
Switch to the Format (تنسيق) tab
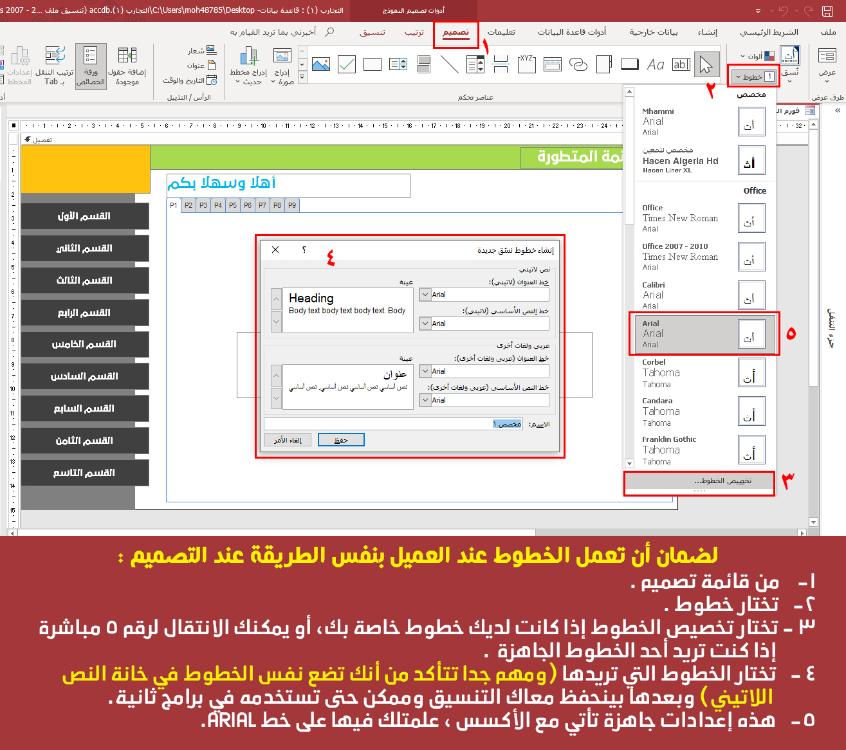pos(372,32)
